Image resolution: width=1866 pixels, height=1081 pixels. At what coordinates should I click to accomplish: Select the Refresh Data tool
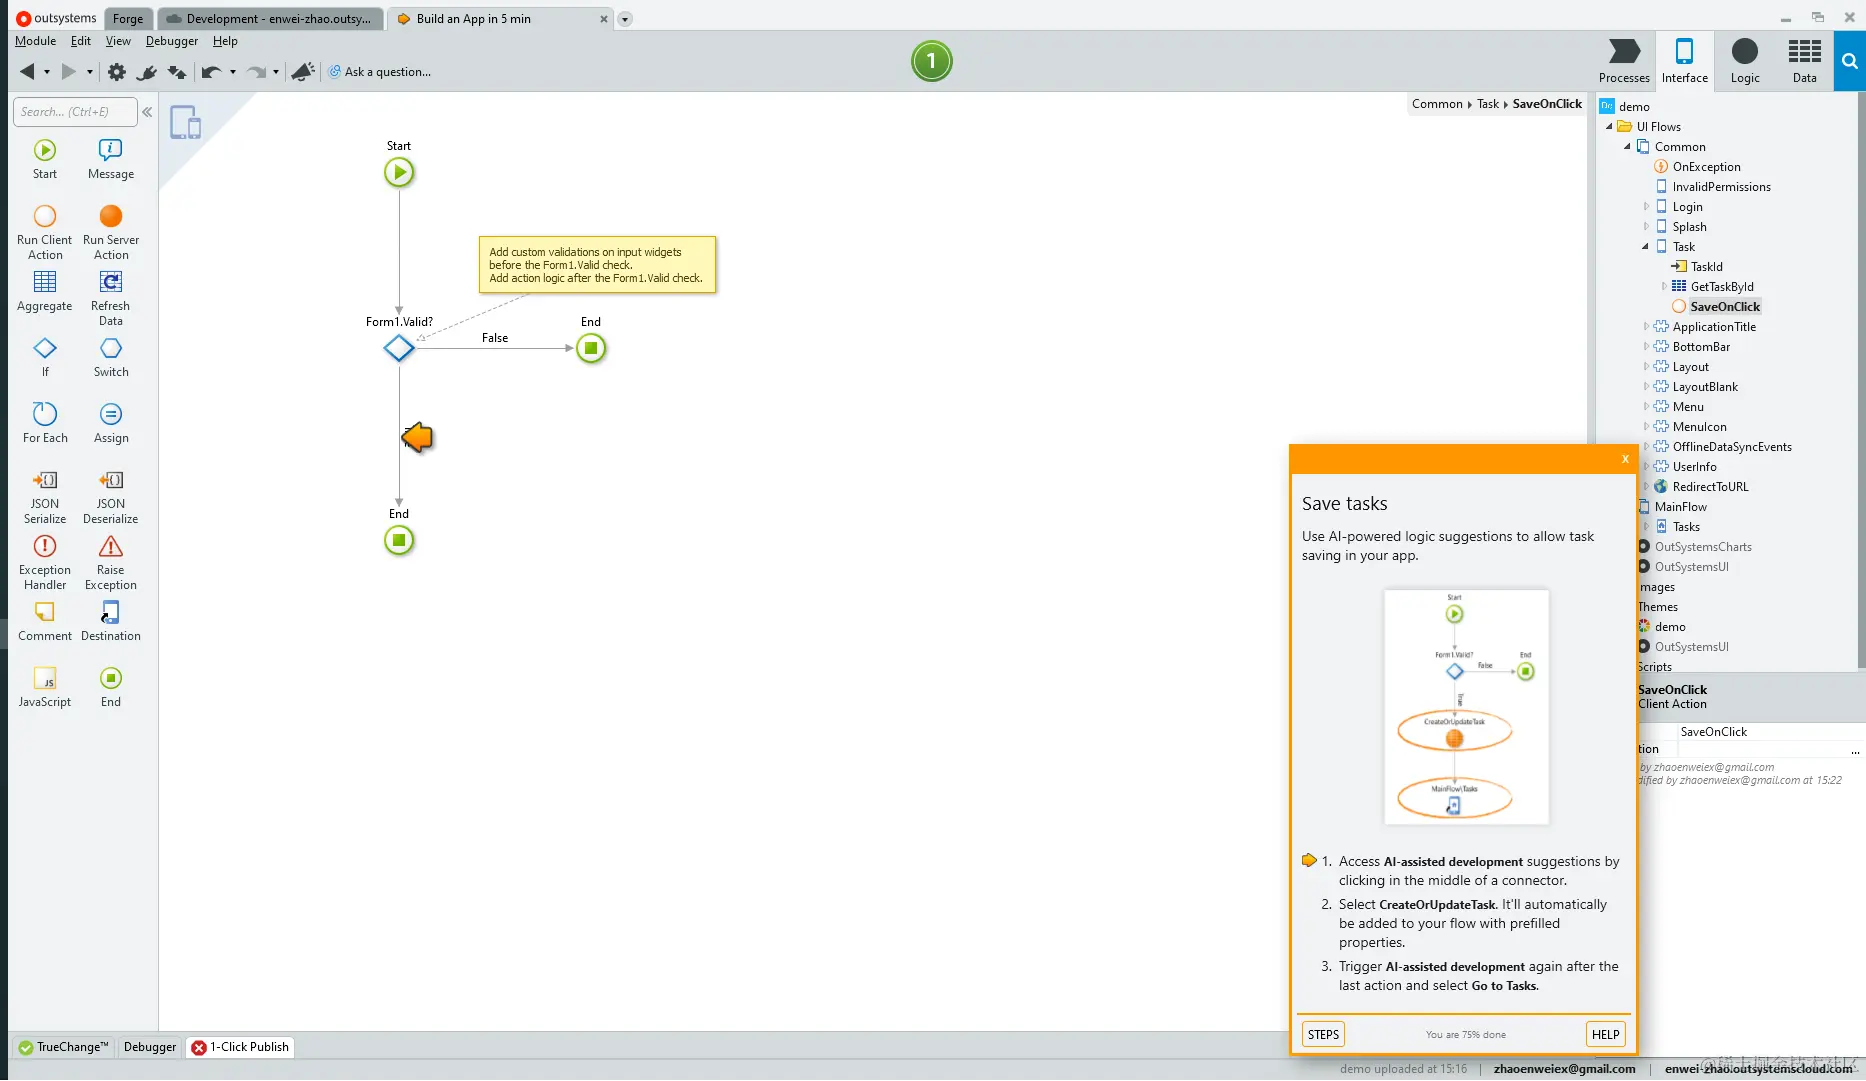coord(111,298)
